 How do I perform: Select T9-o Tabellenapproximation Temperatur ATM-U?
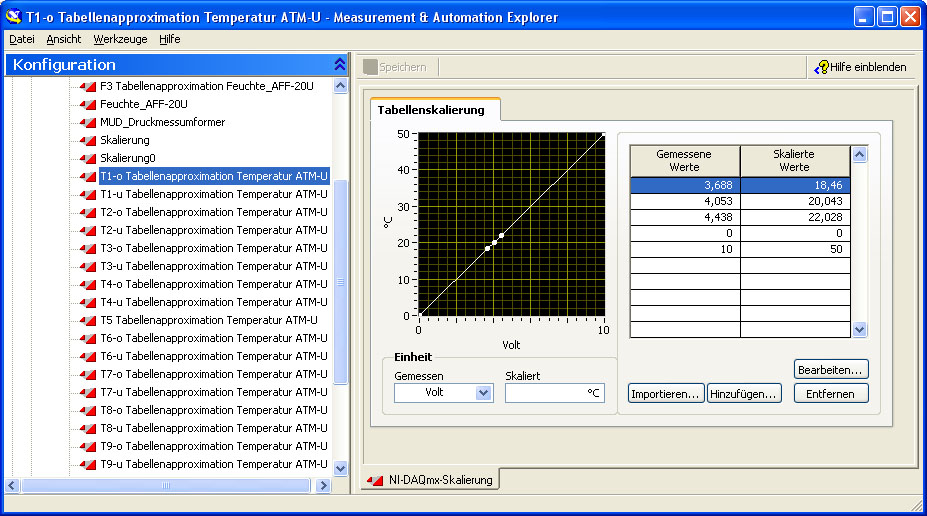coord(213,446)
